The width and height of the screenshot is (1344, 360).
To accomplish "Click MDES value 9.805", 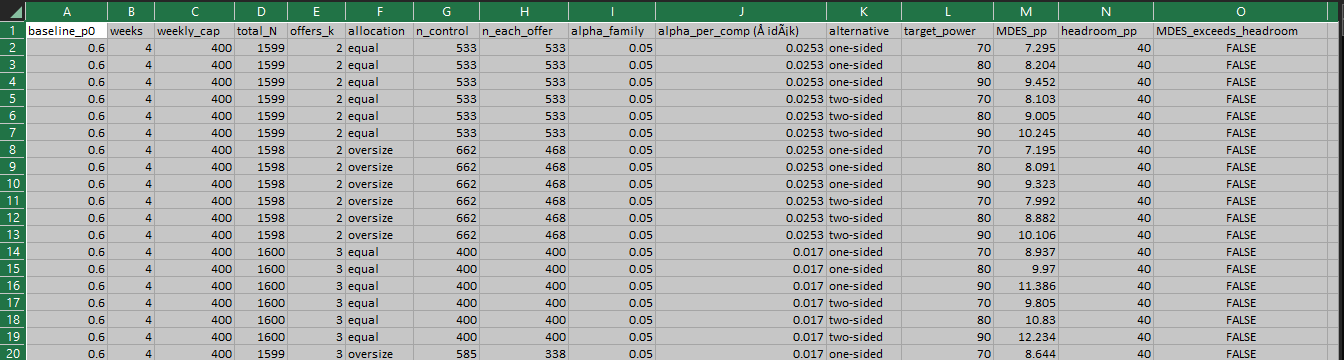I will coord(1026,303).
